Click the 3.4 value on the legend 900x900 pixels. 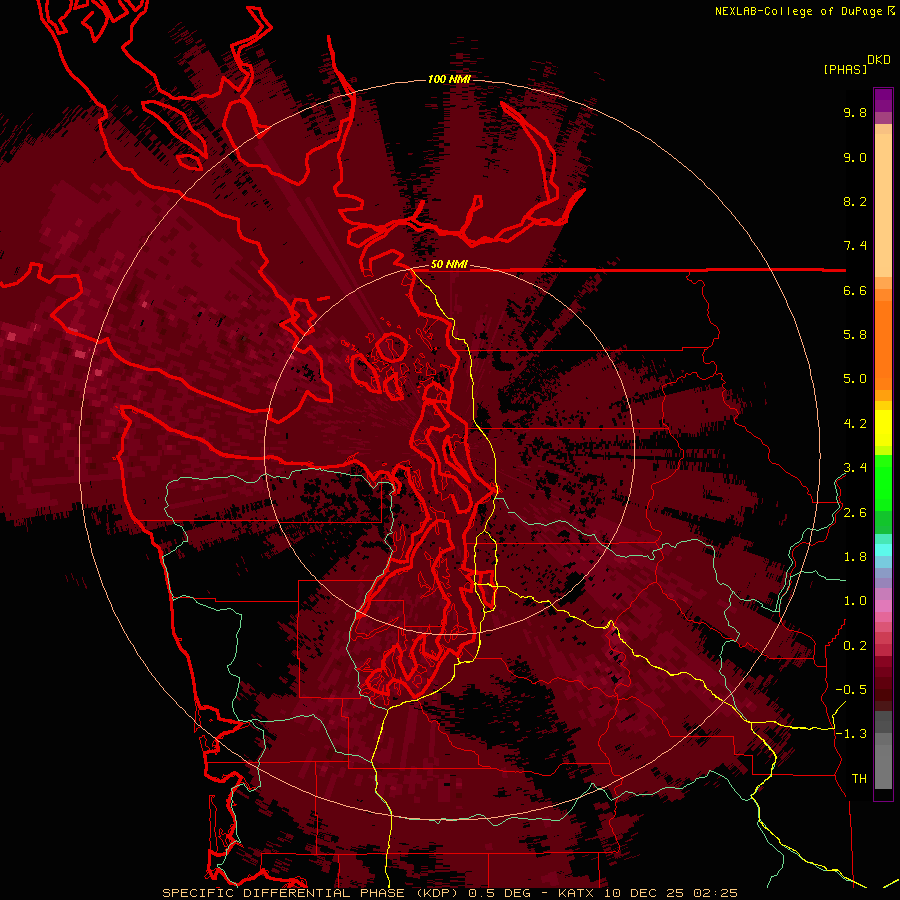click(855, 468)
